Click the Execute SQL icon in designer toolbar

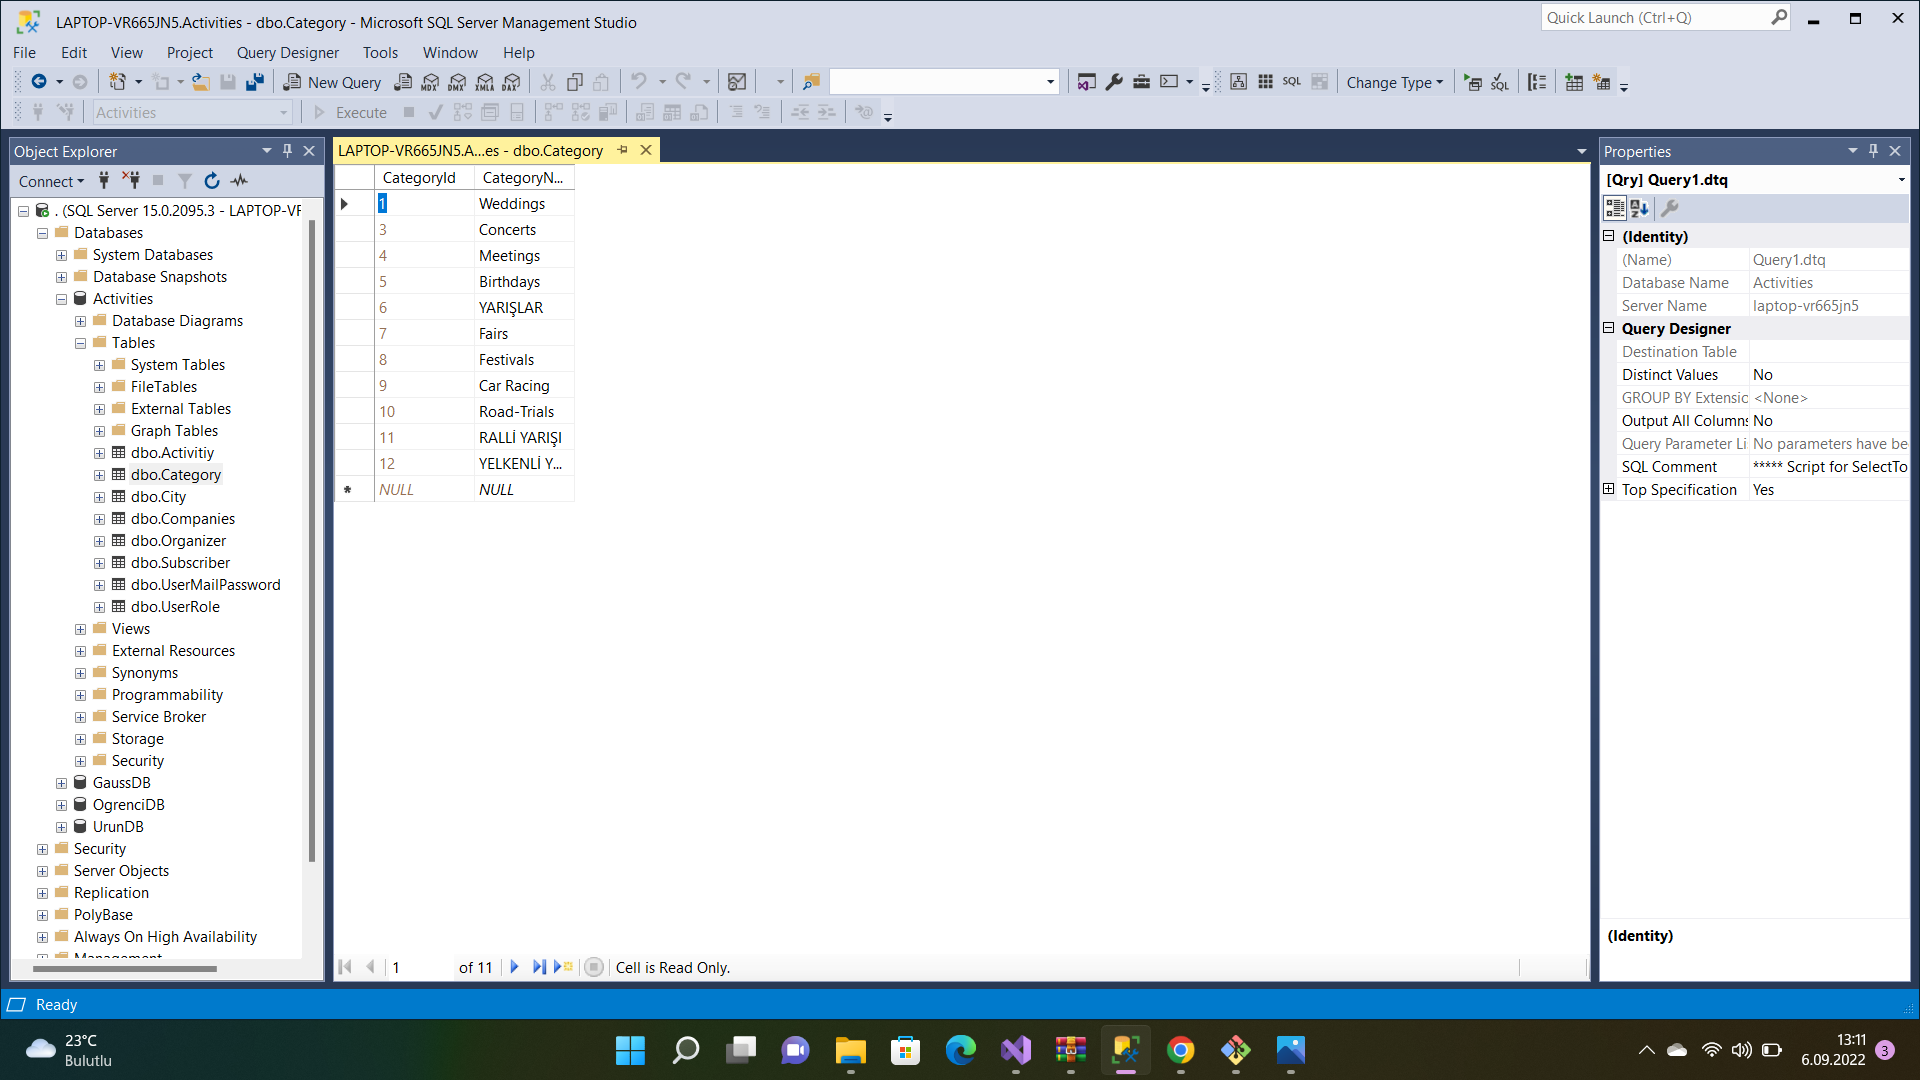click(x=1473, y=82)
